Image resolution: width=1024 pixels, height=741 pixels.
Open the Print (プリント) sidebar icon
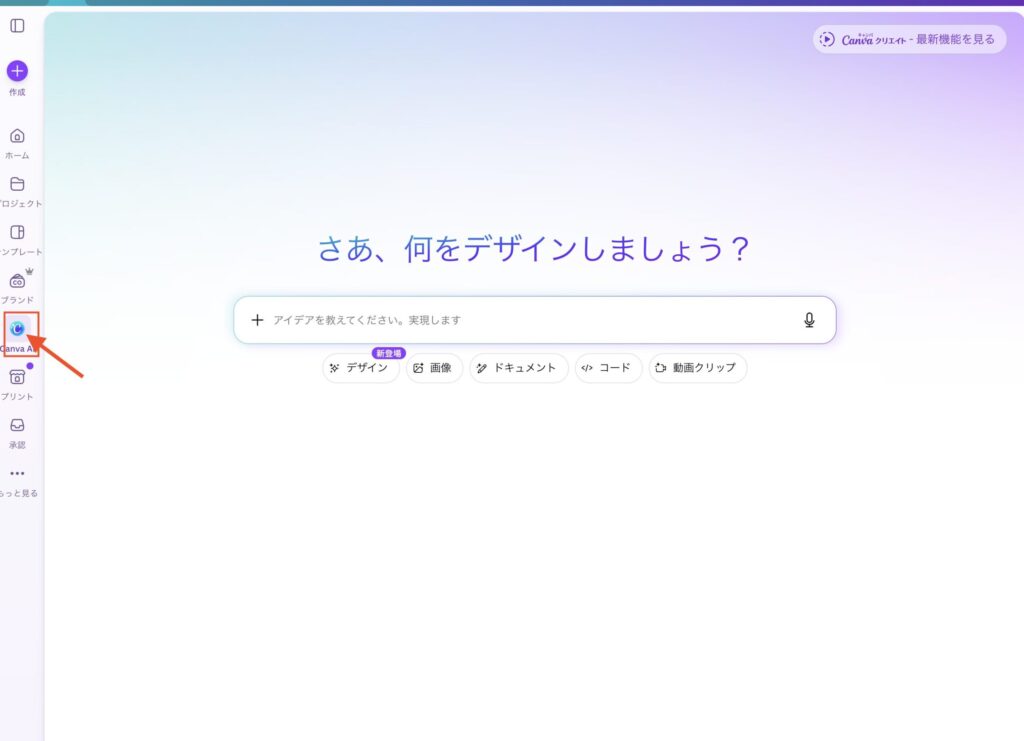pos(17,377)
